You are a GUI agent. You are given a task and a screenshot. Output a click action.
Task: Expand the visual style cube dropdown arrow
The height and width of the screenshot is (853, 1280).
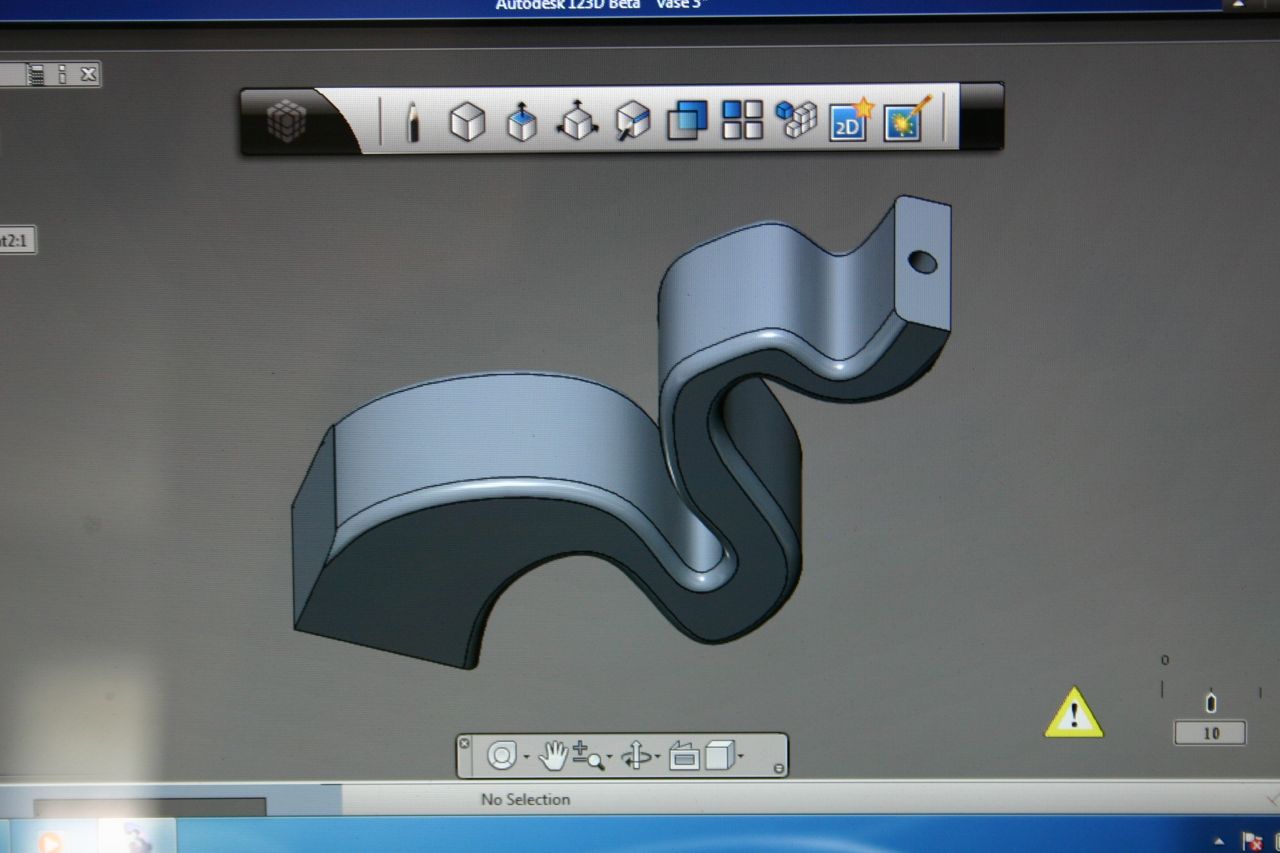[741, 759]
